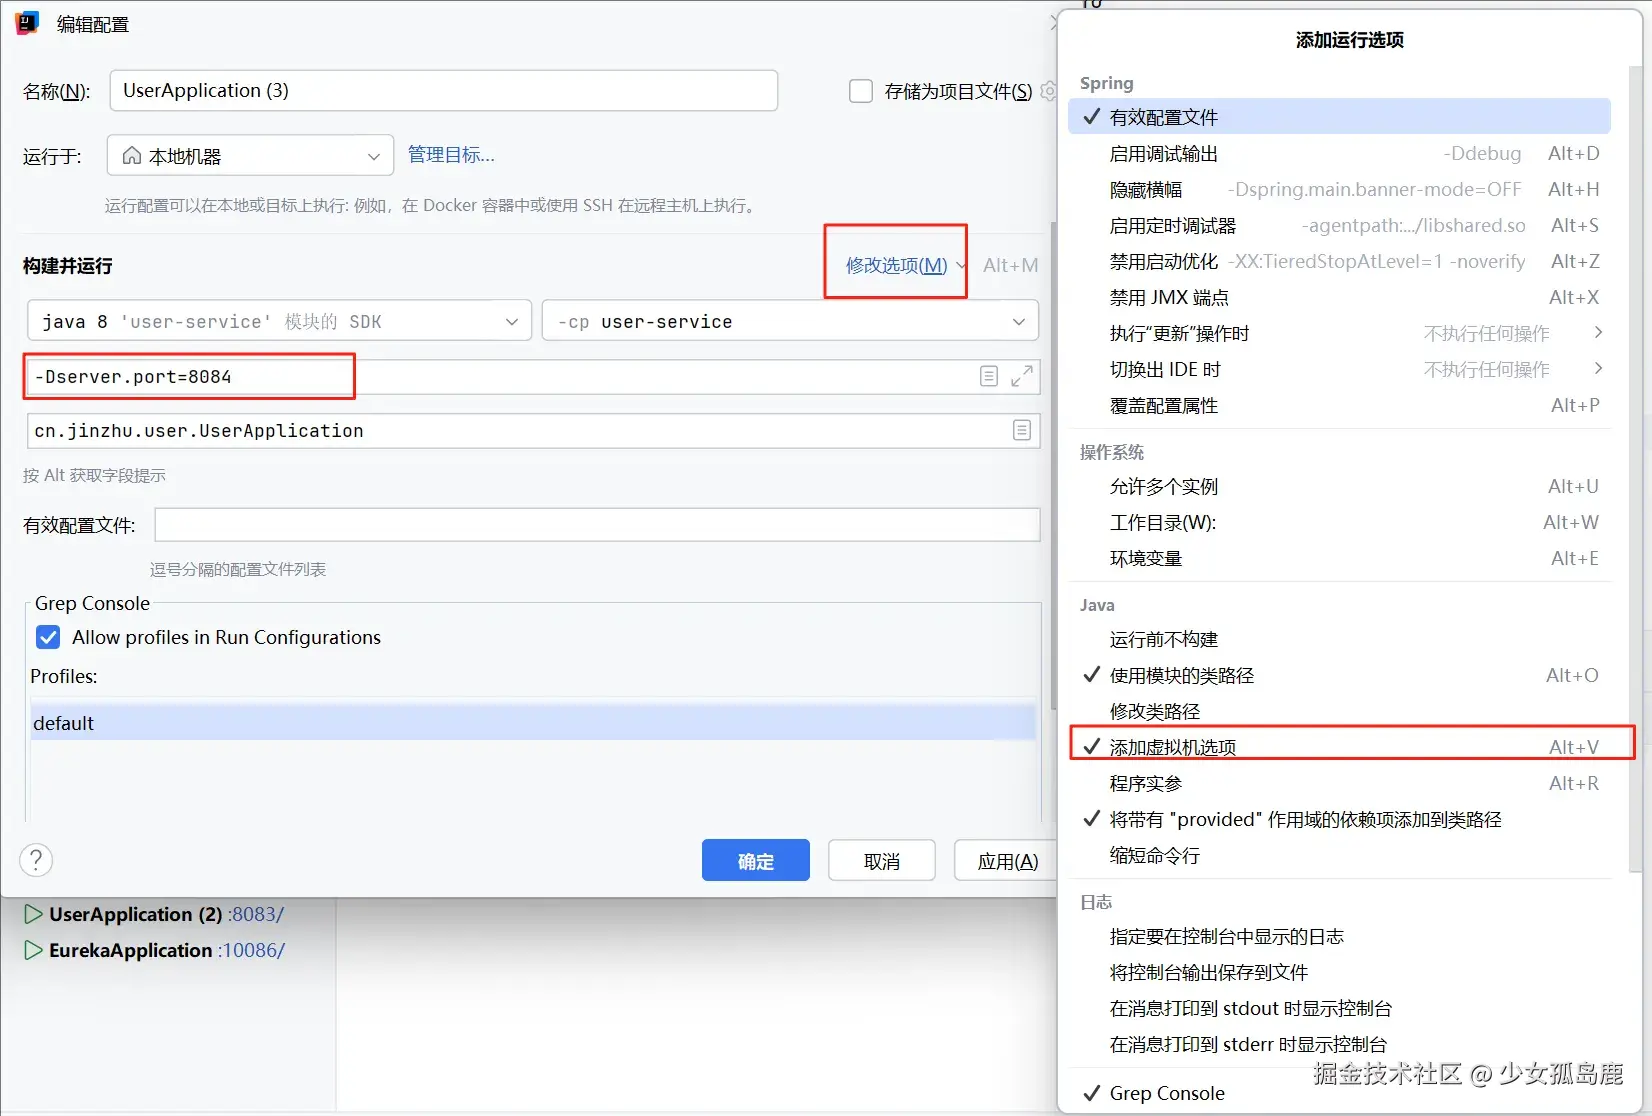Toggle 添加虚拟机选项 option
Screen dimensions: 1652x1116
click(x=1339, y=747)
